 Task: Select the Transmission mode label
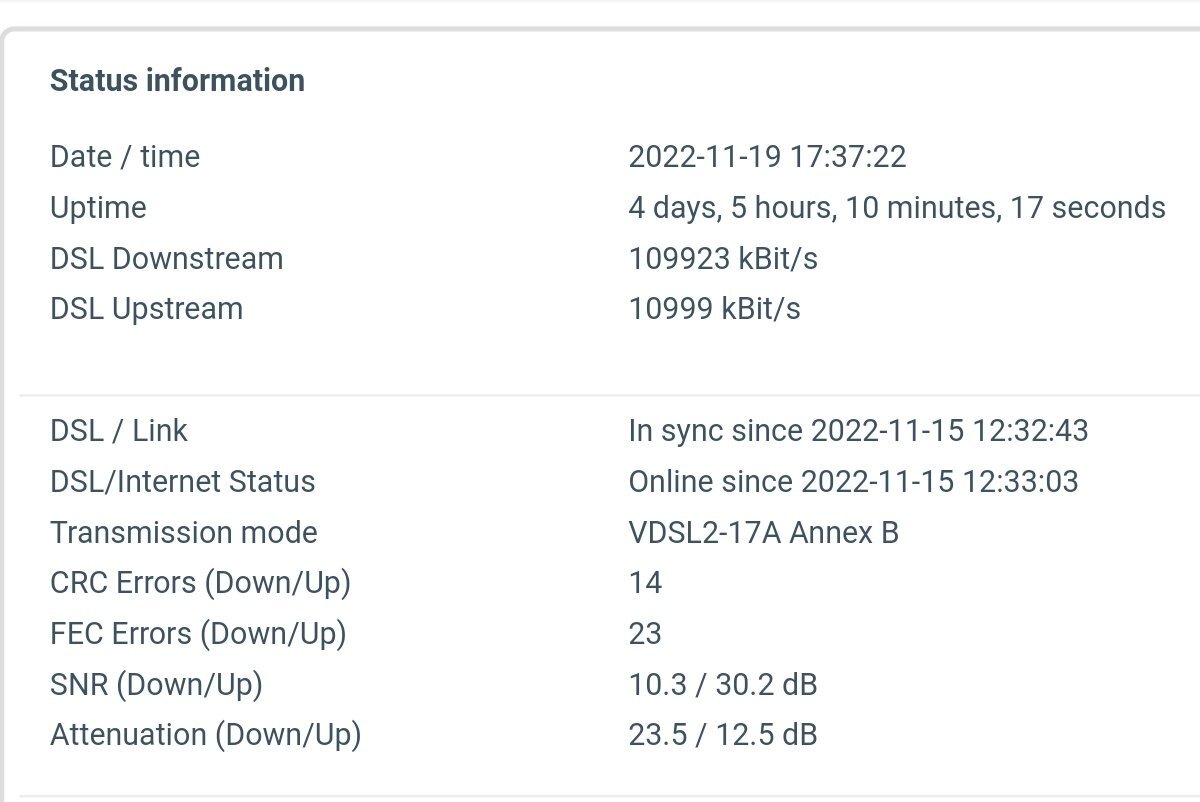click(x=183, y=533)
